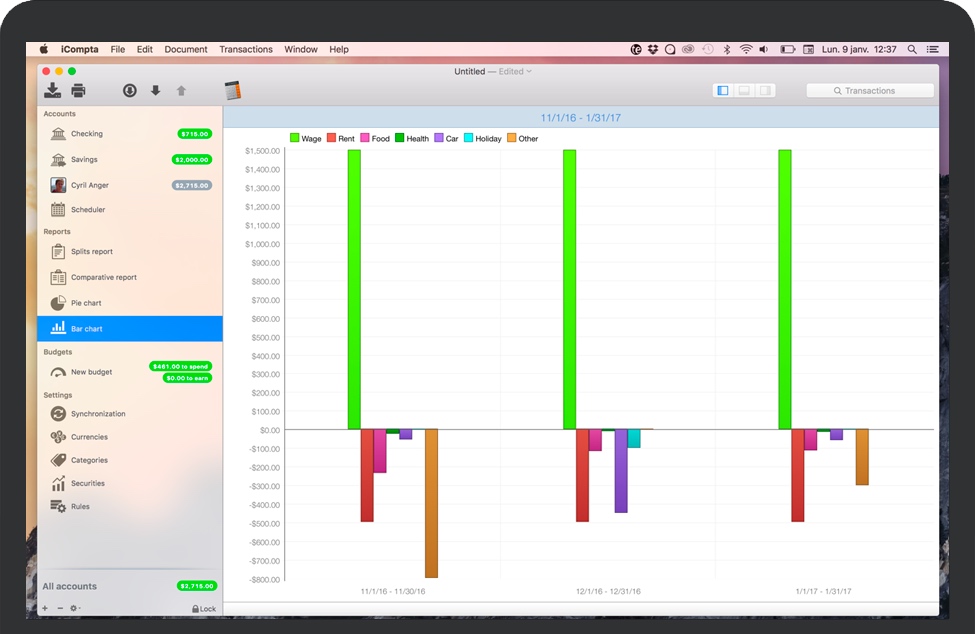975x634 pixels.
Task: Open the gear action dropdown in sidebar footer
Action: (x=75, y=608)
